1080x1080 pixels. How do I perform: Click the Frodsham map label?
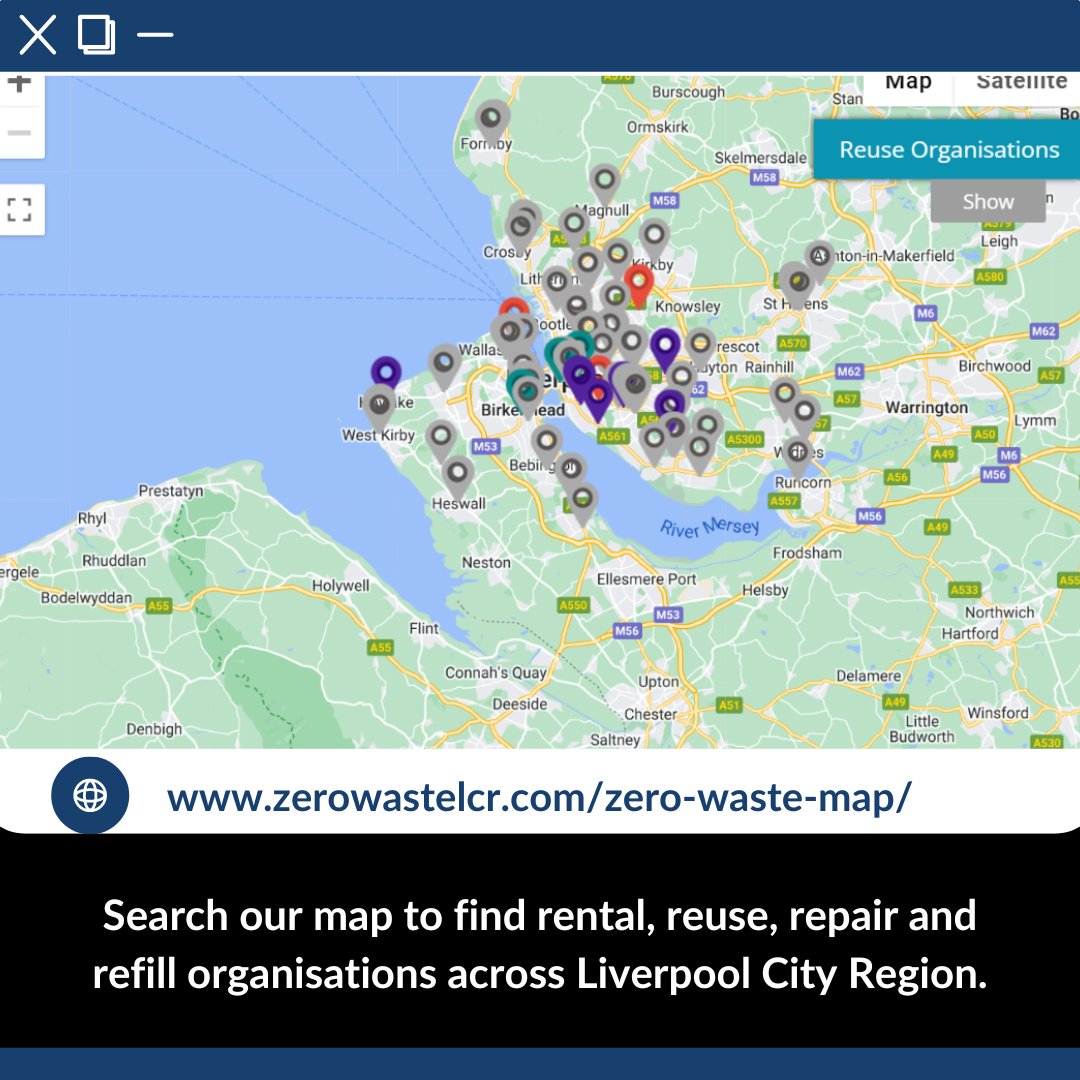point(807,552)
